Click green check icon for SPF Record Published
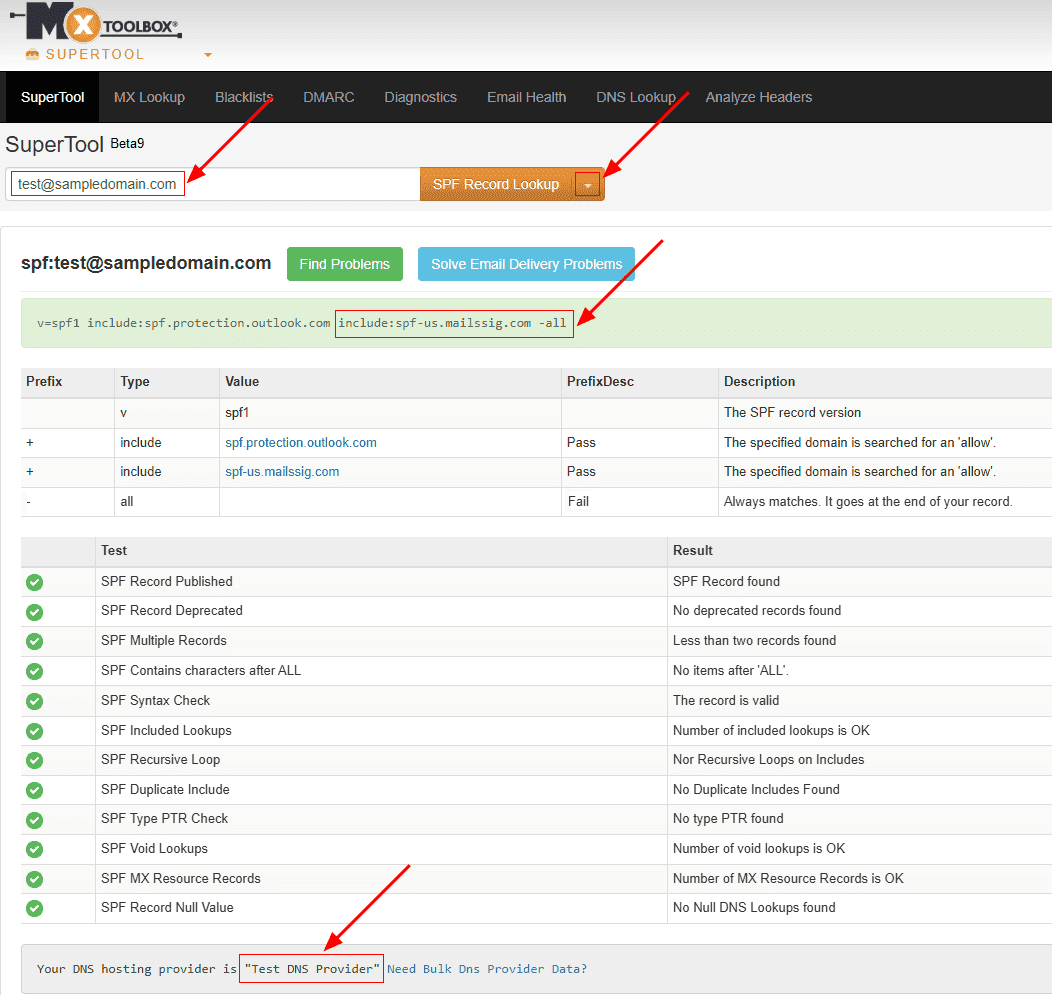1052x995 pixels. pos(34,582)
